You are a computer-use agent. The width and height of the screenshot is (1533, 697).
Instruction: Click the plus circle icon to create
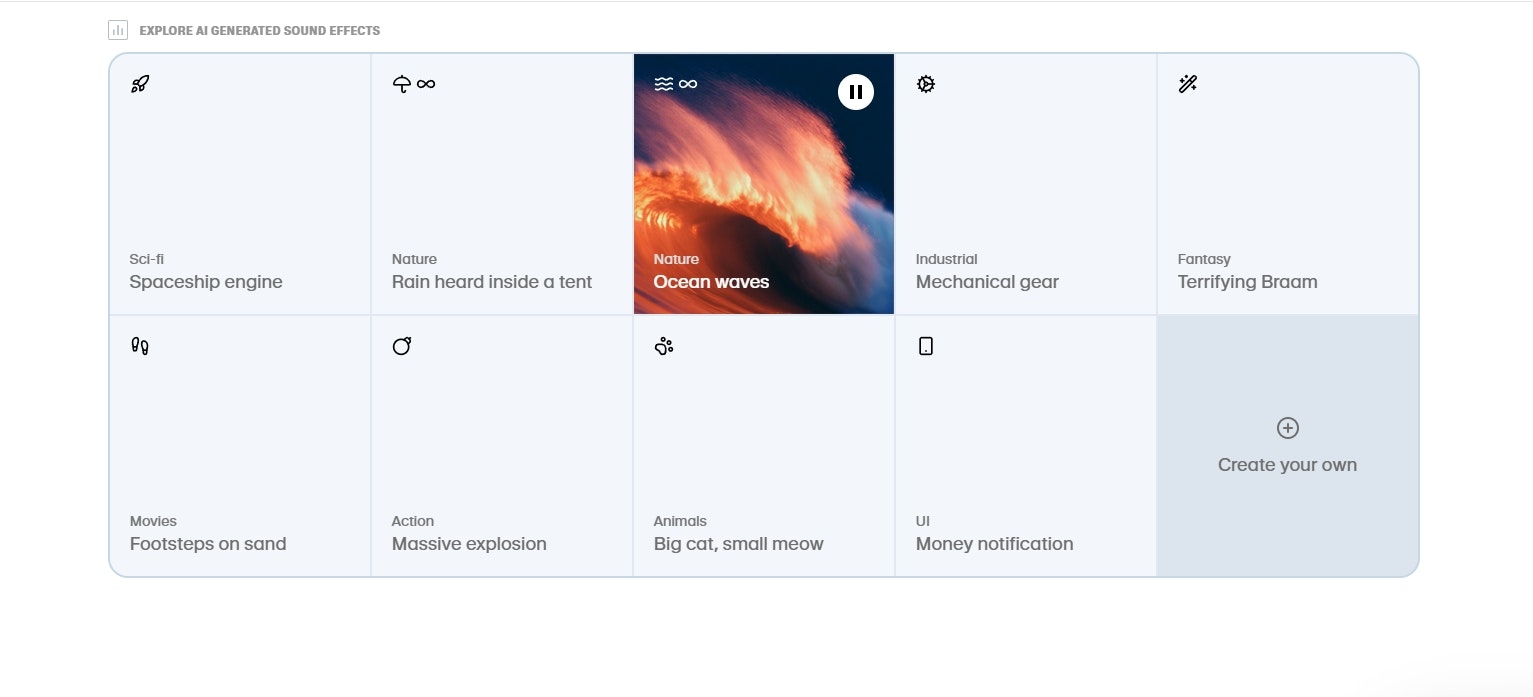[1288, 428]
